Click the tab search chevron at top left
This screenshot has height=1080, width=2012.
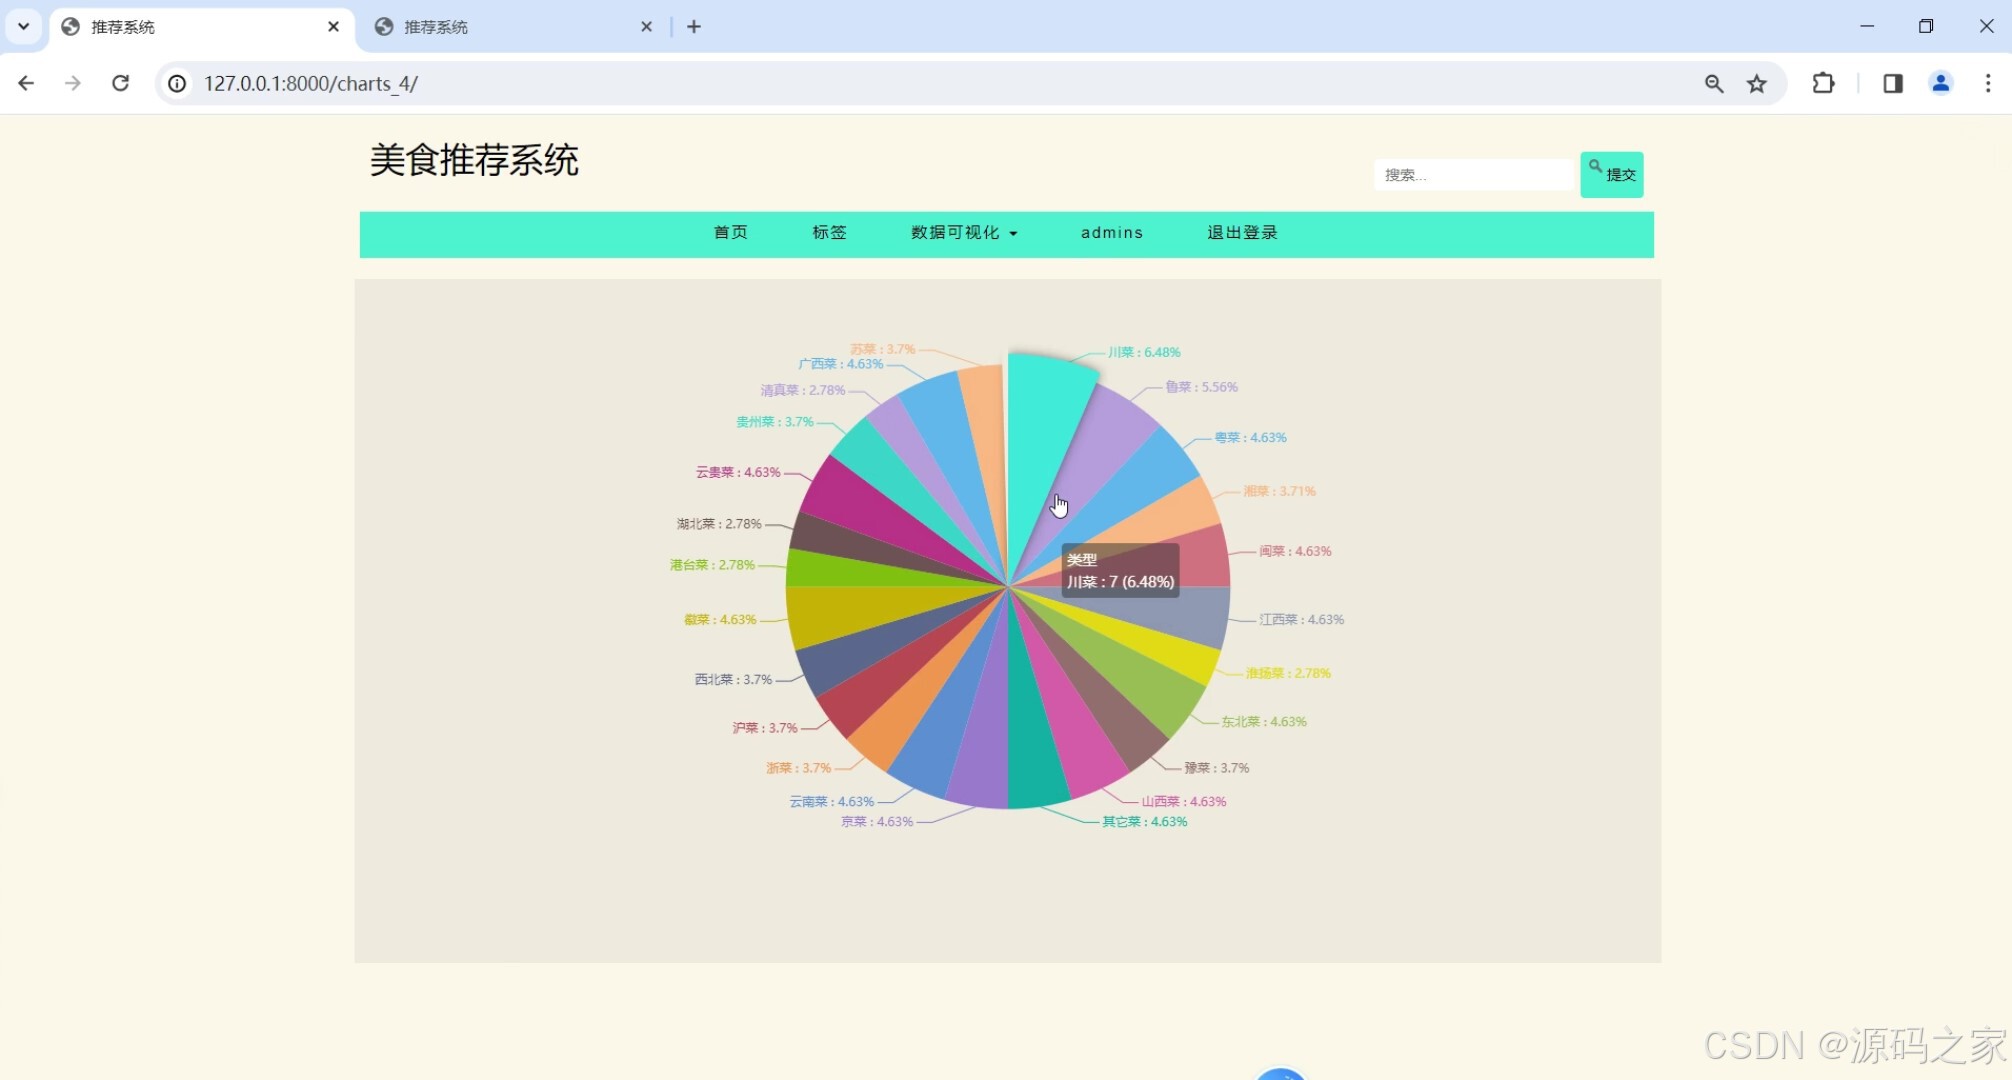tap(24, 26)
